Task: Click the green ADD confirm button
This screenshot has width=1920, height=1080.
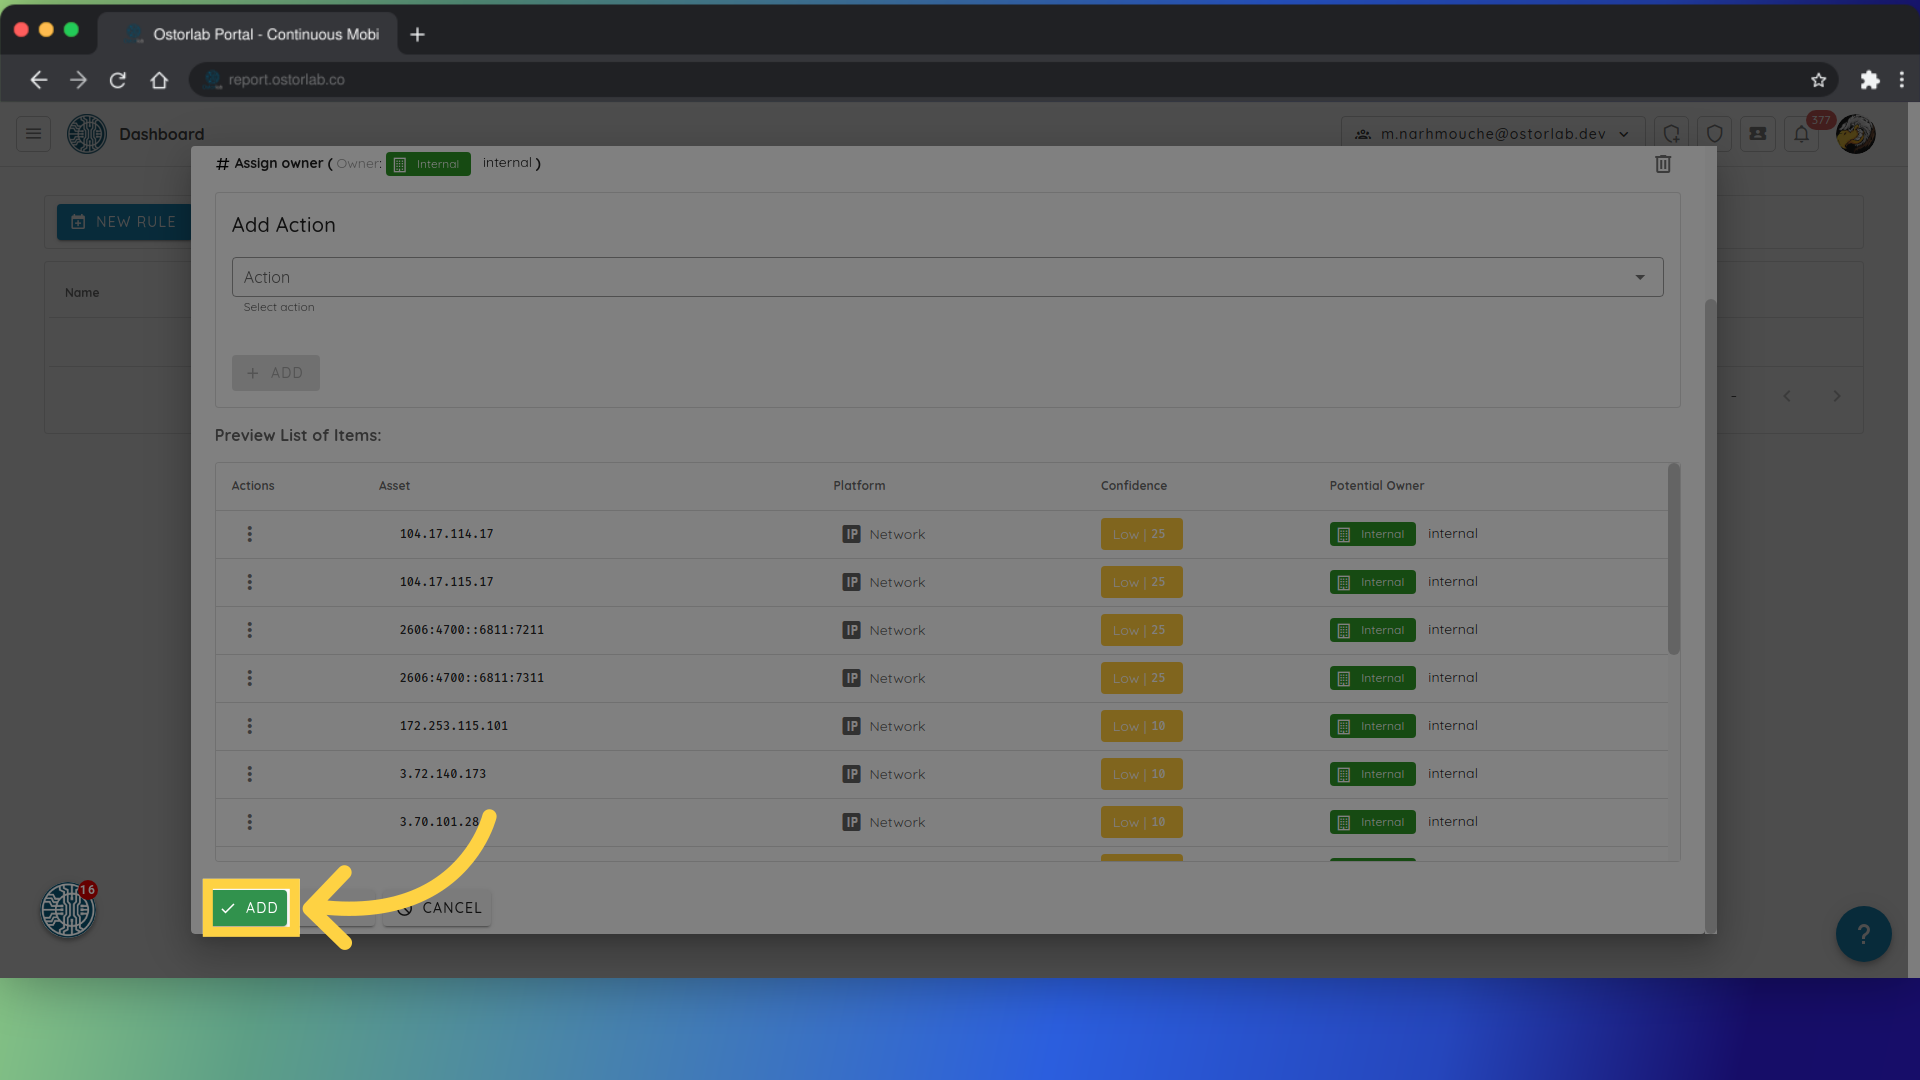Action: click(250, 908)
